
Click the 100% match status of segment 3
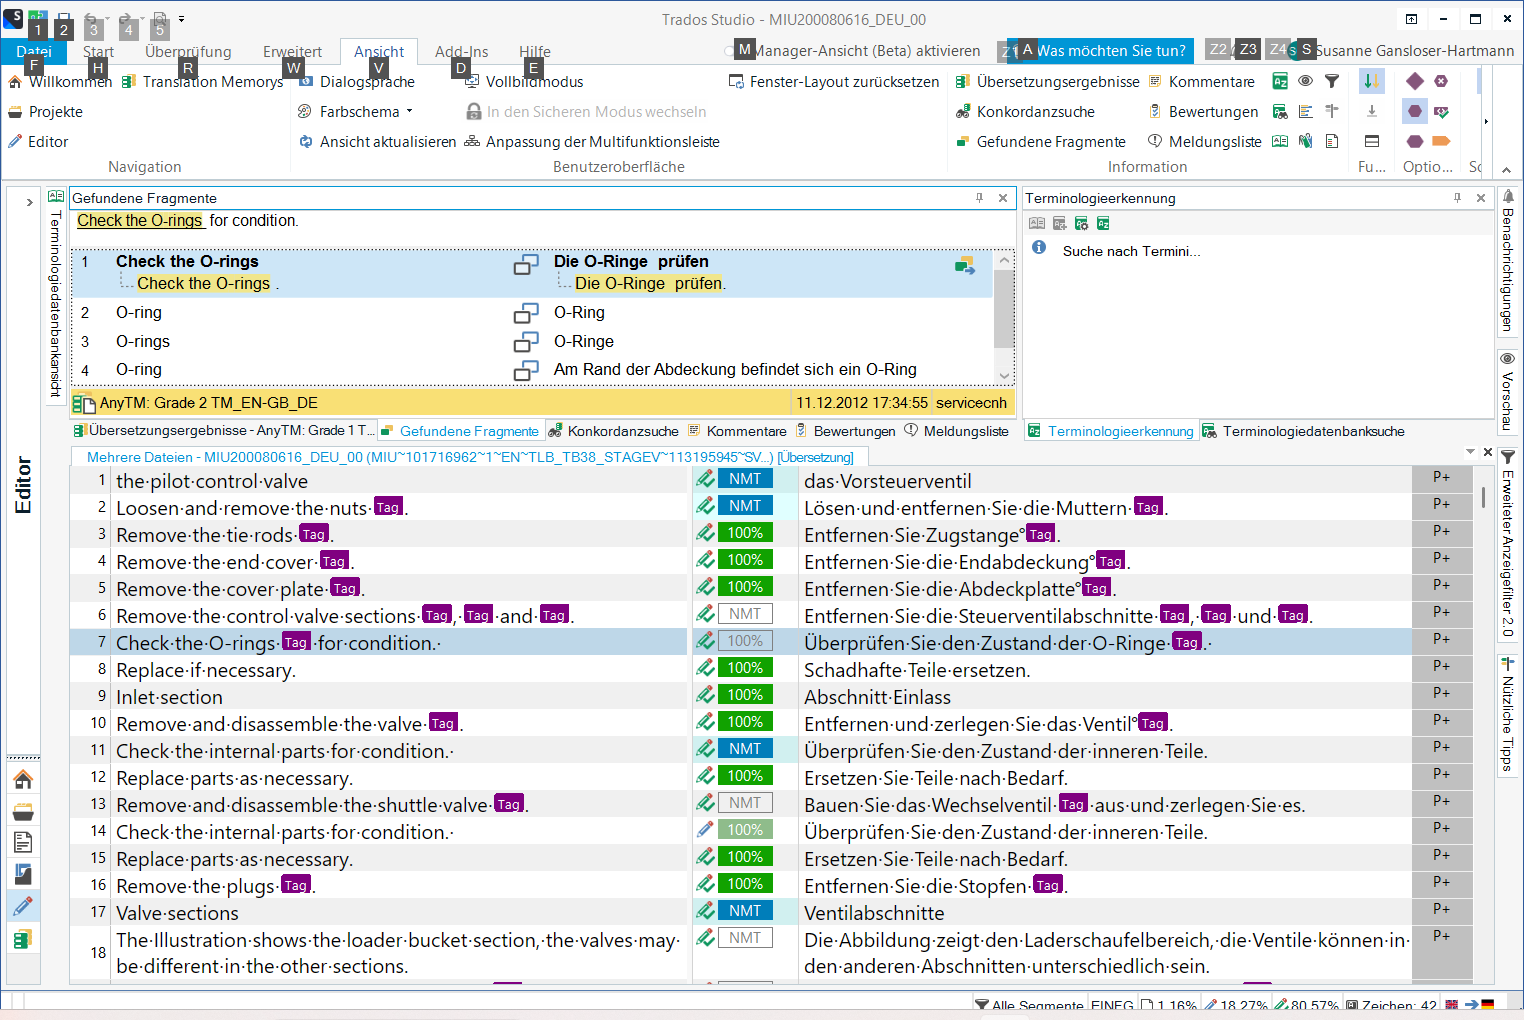745,533
